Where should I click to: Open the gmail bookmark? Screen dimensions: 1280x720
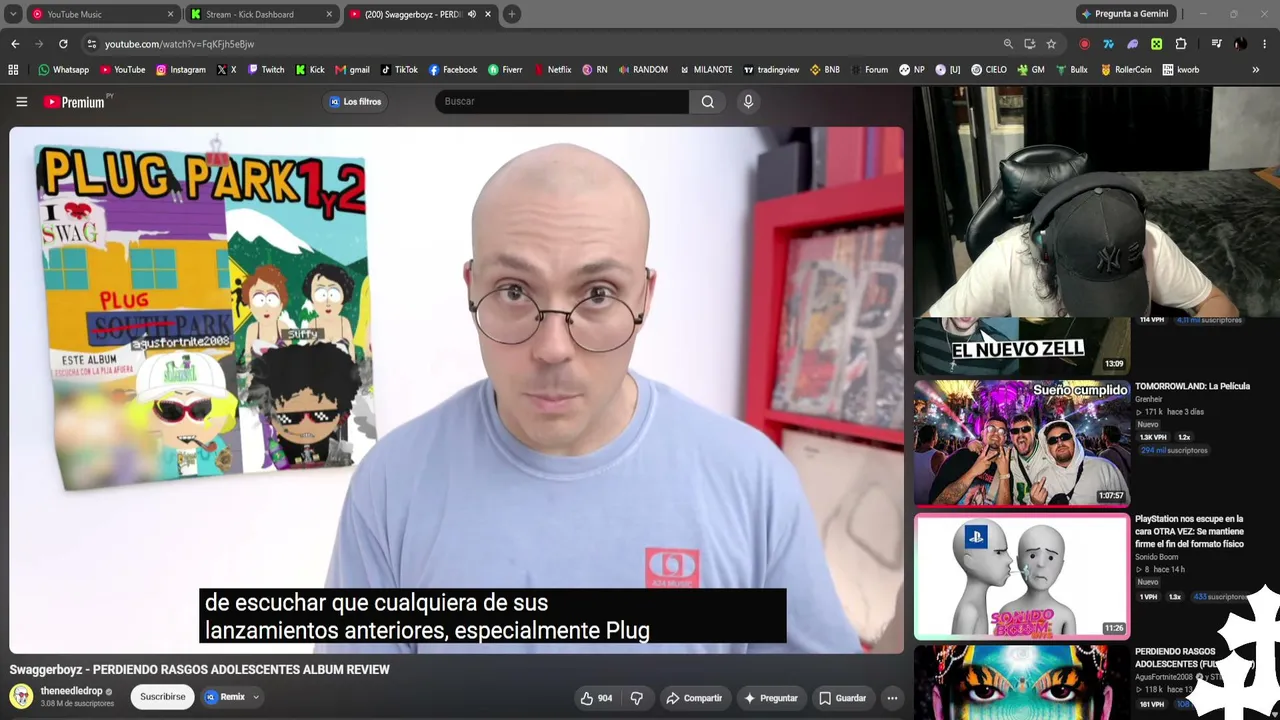[x=352, y=70]
